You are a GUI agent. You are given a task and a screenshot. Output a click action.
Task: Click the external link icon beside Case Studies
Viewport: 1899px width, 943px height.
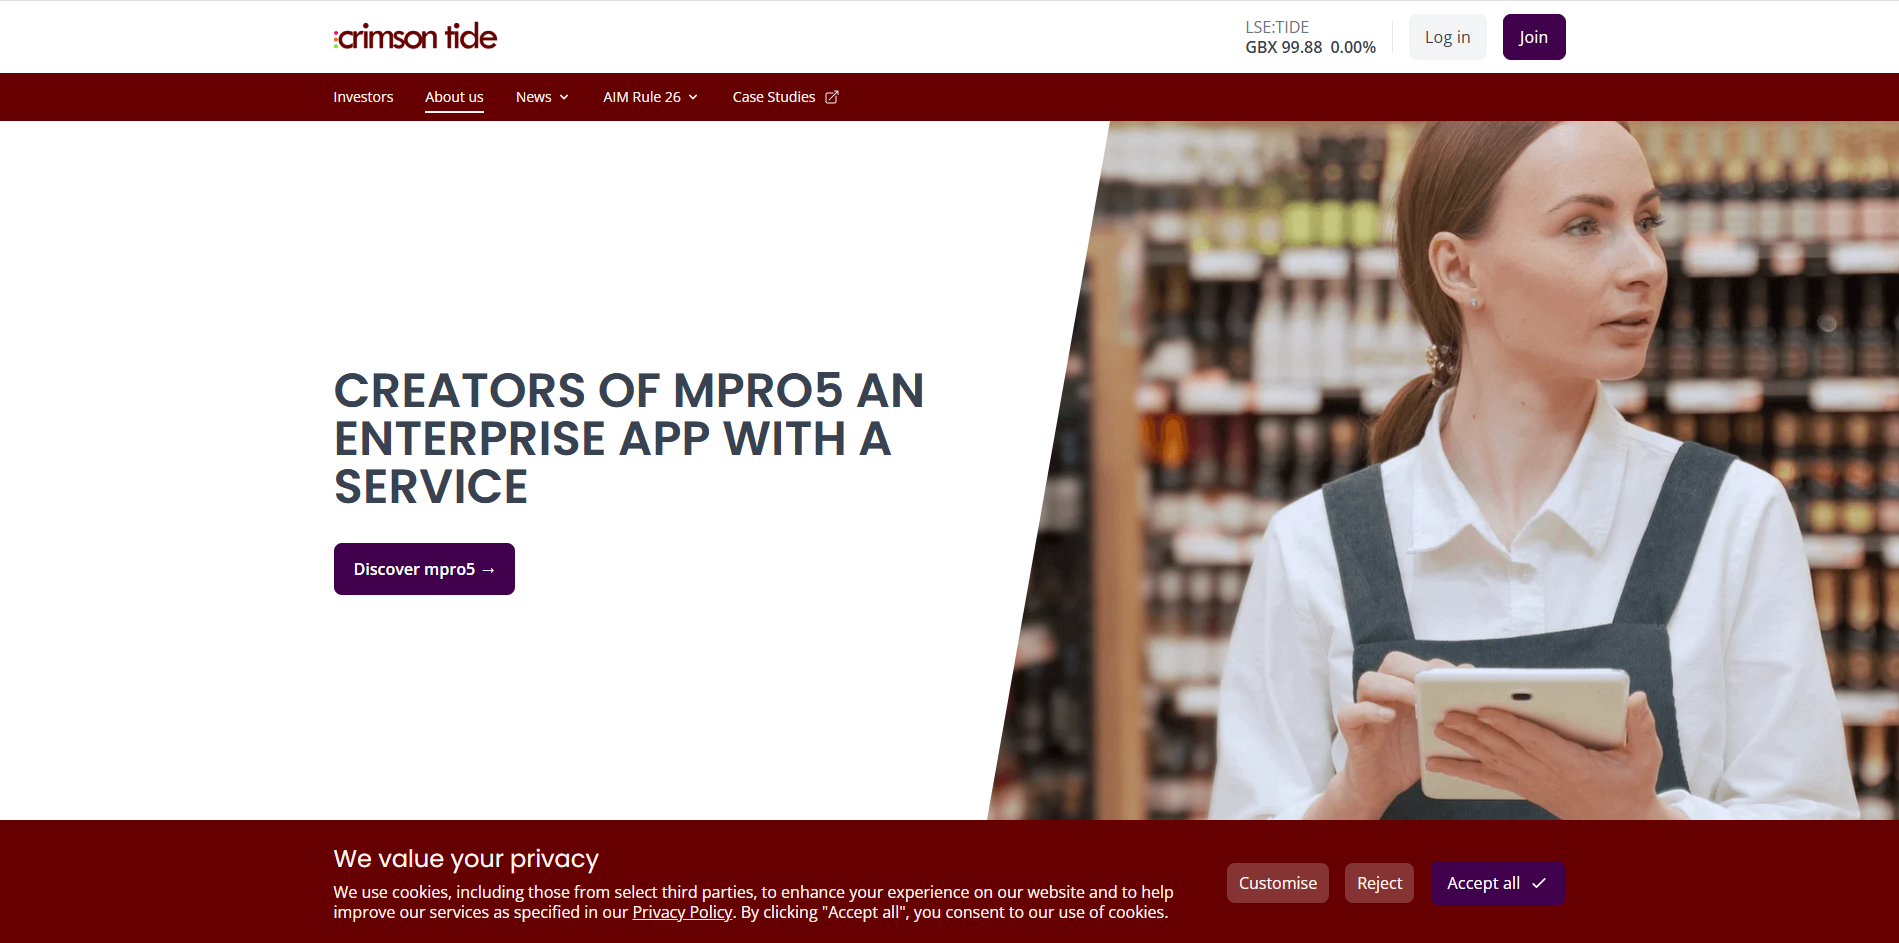831,97
